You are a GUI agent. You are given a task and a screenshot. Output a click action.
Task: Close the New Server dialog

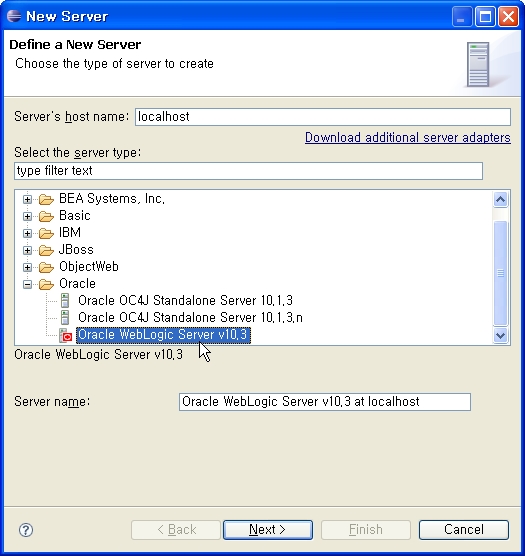508,16
